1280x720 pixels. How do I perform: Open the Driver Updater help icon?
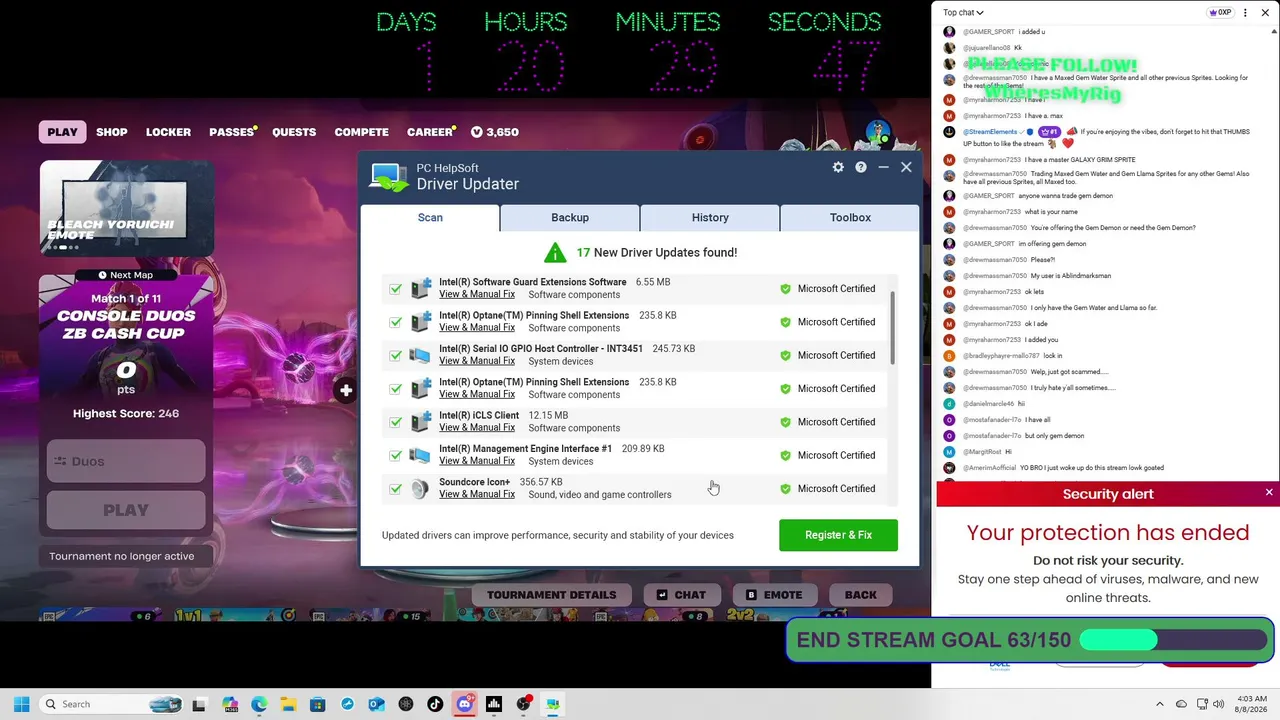[x=861, y=167]
